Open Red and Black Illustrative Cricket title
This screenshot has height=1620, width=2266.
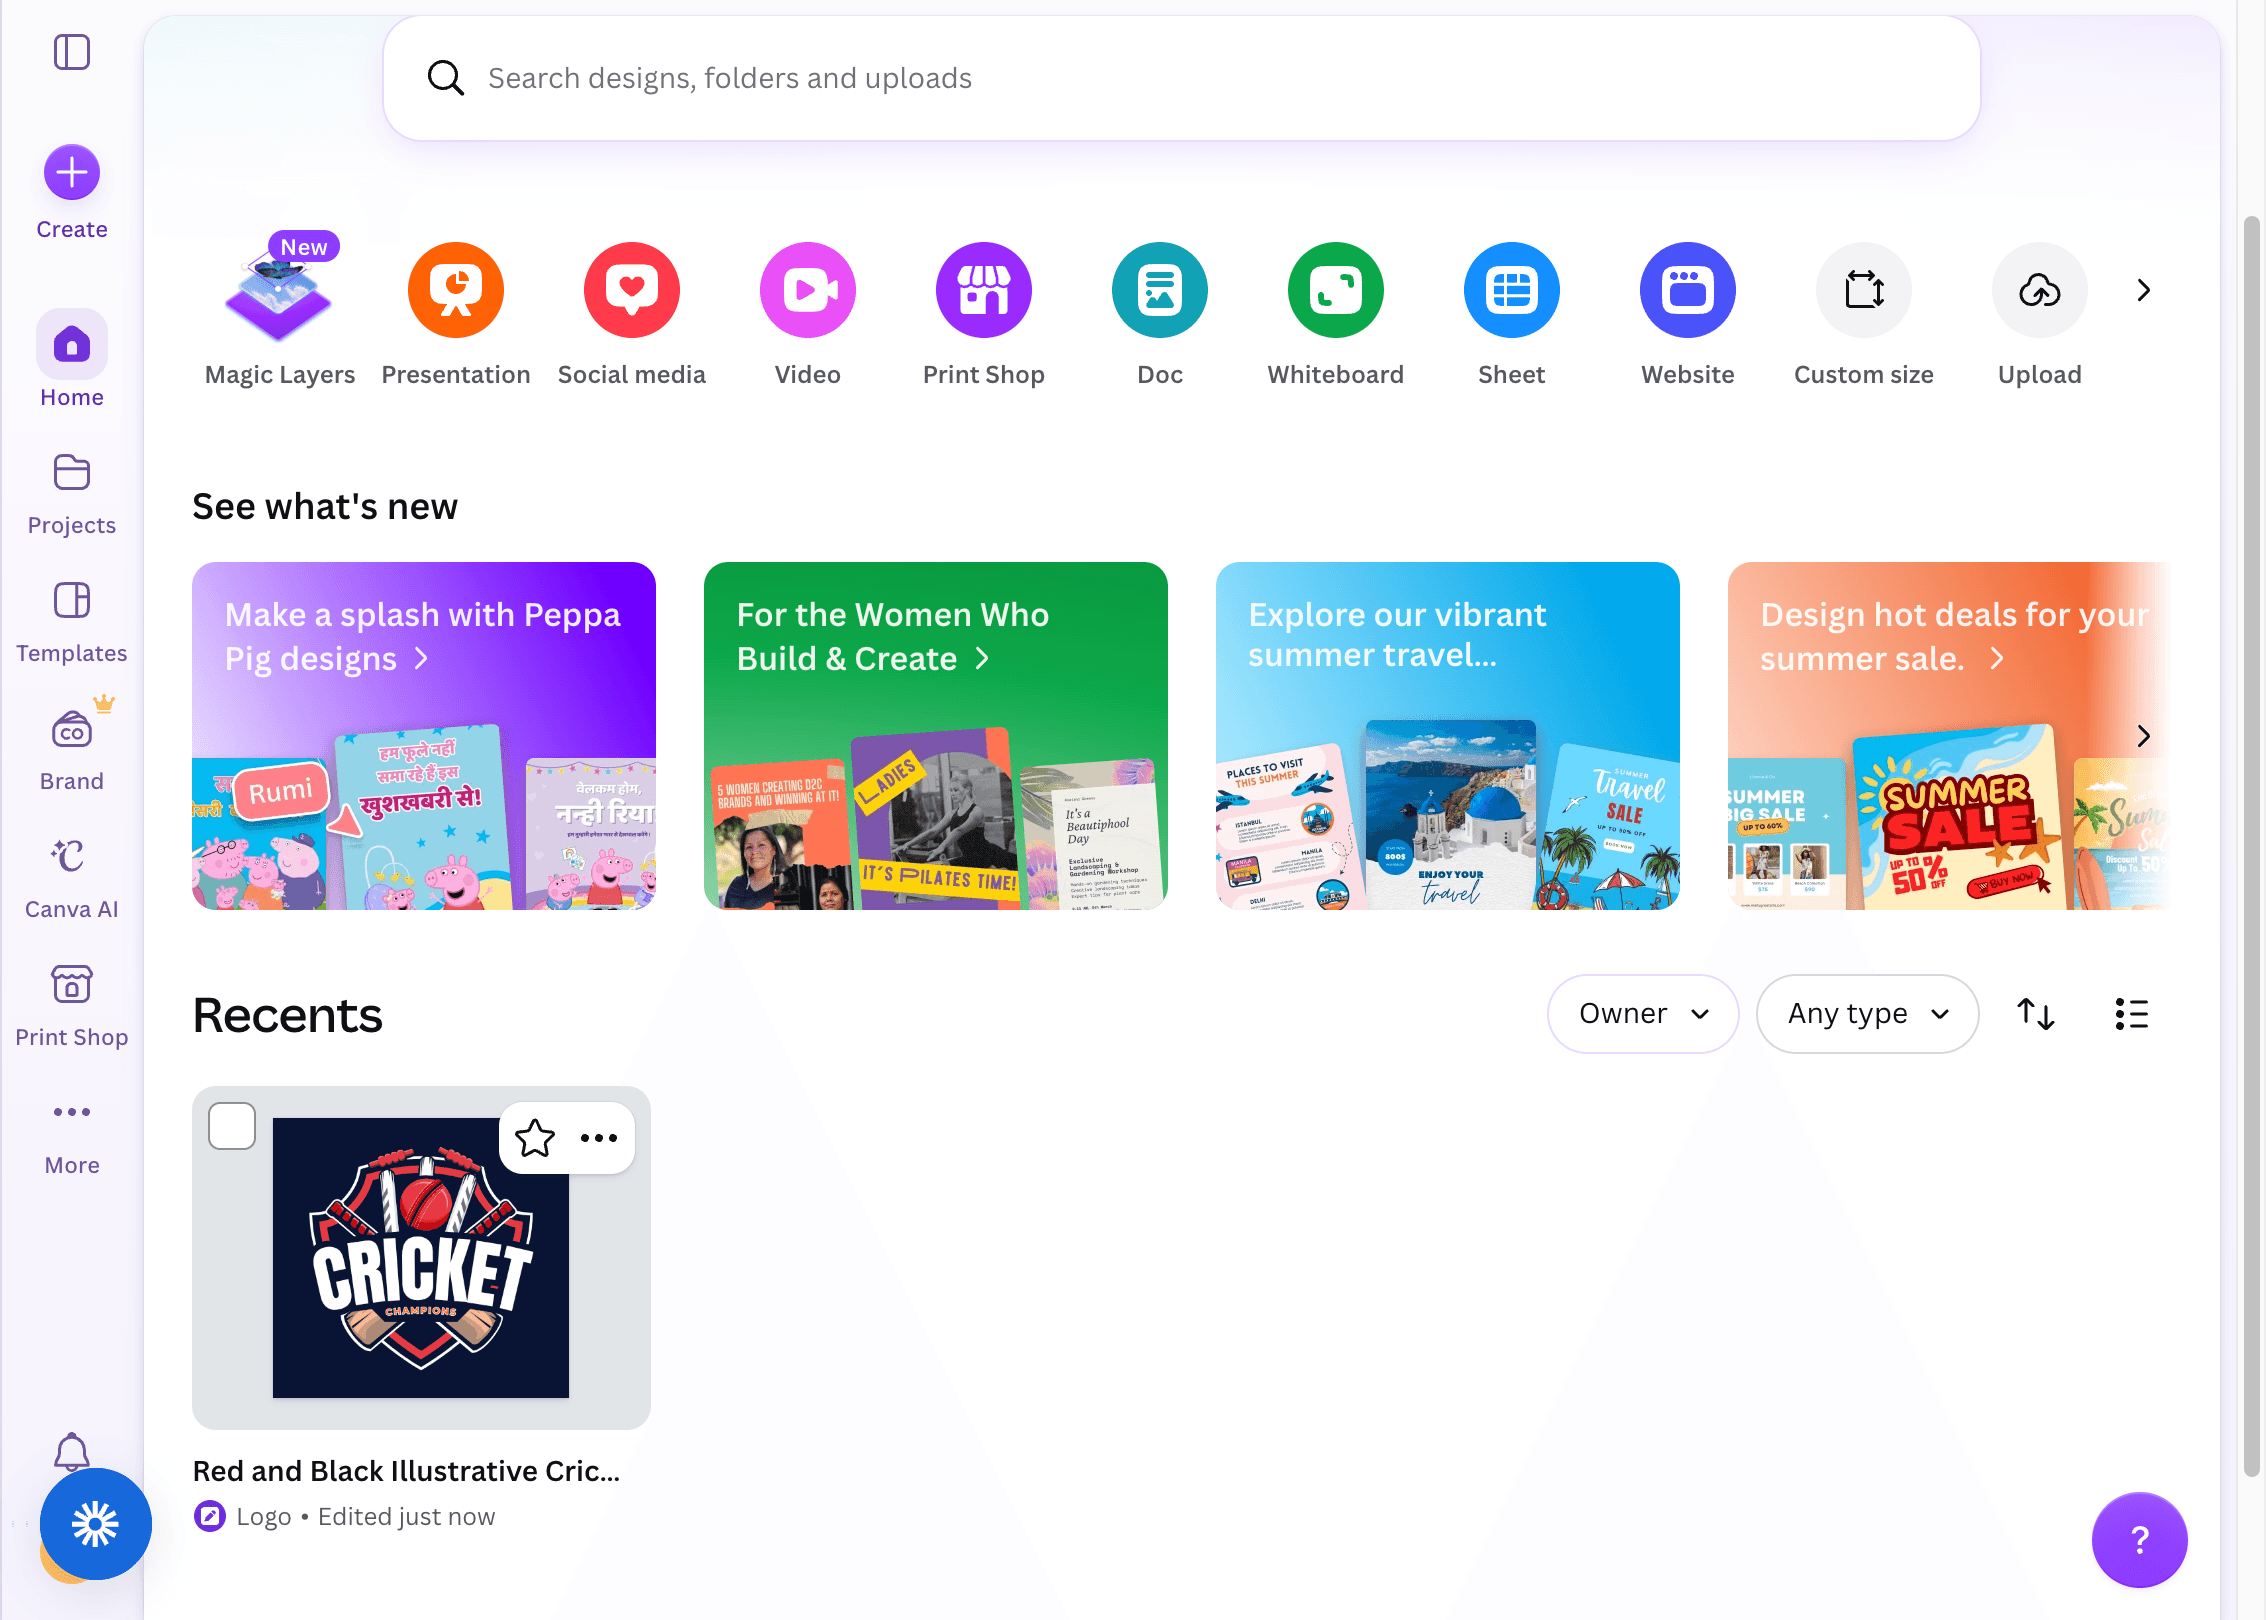(406, 1471)
